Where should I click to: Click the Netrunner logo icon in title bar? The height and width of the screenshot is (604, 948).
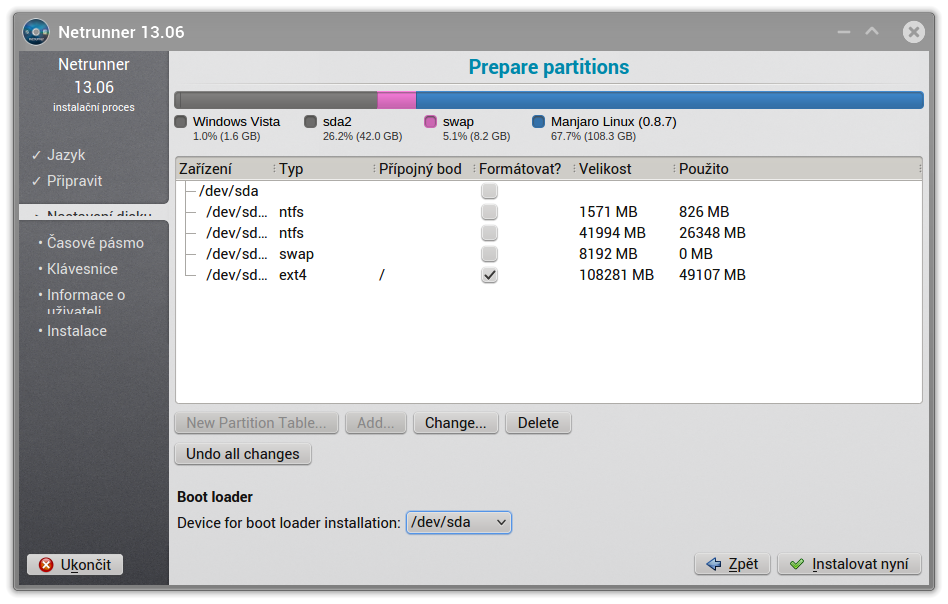click(36, 31)
